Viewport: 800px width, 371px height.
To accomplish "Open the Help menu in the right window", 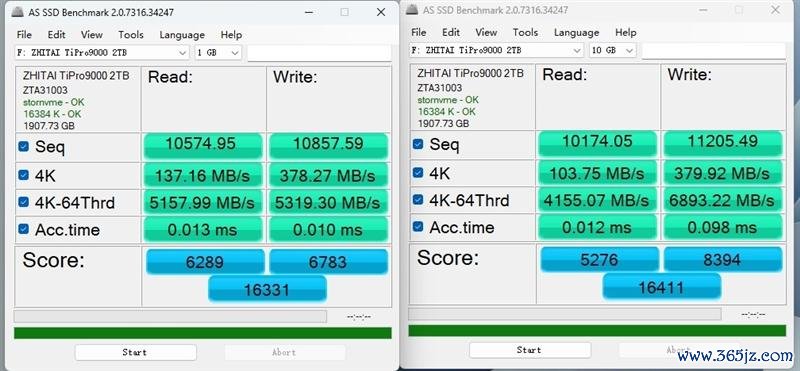I will 626,32.
